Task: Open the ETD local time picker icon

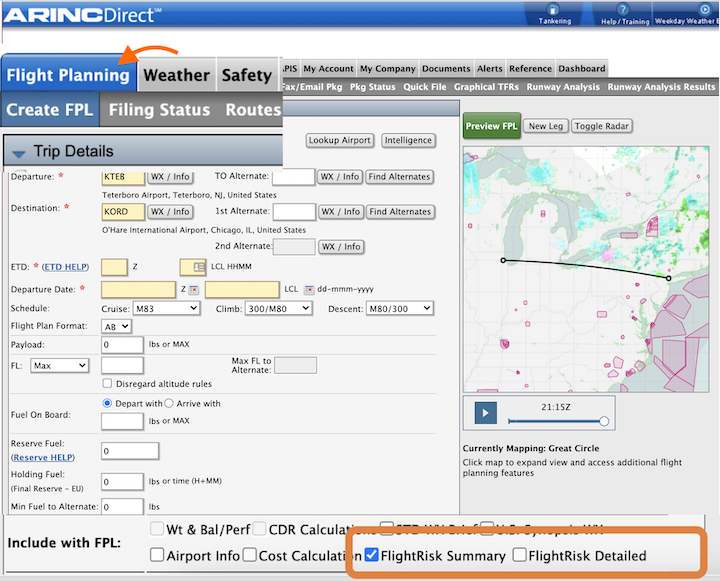Action: click(199, 267)
